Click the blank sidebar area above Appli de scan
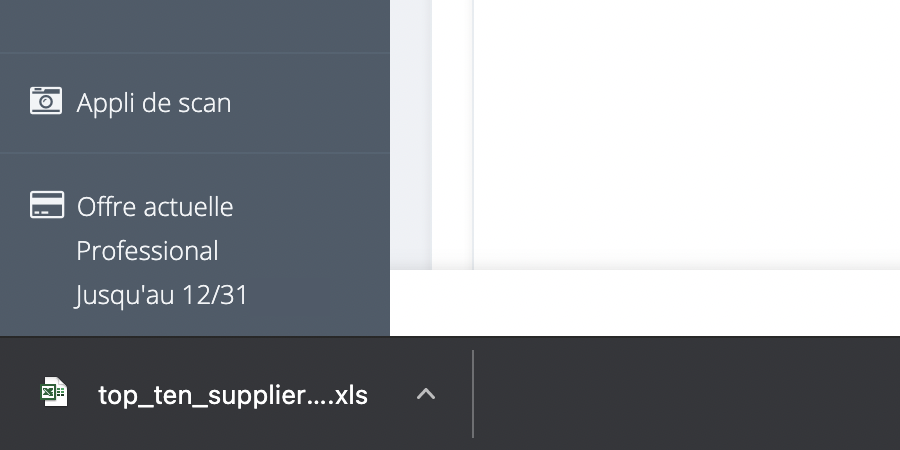Viewport: 900px width, 450px height. tap(195, 26)
